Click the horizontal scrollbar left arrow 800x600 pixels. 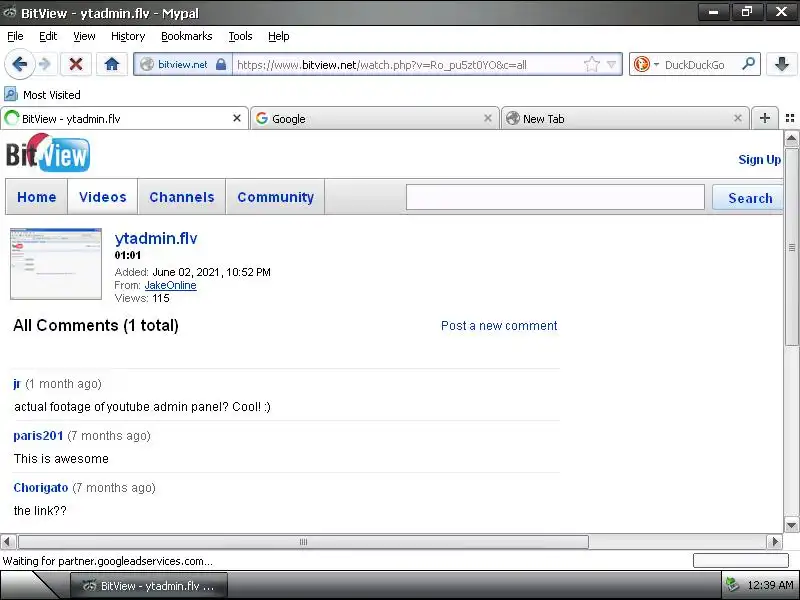(x=7, y=541)
